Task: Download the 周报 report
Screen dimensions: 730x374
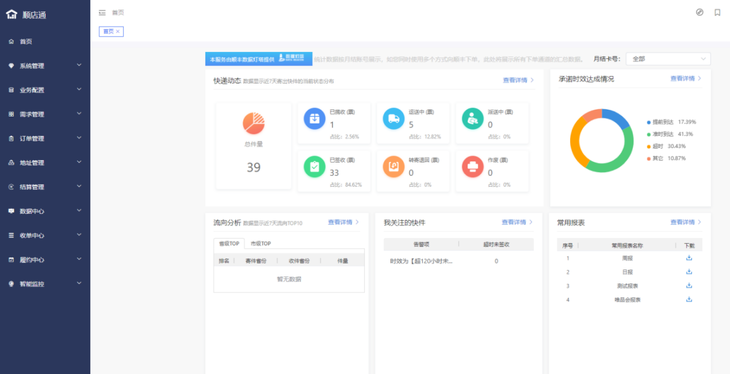Action: click(x=689, y=258)
